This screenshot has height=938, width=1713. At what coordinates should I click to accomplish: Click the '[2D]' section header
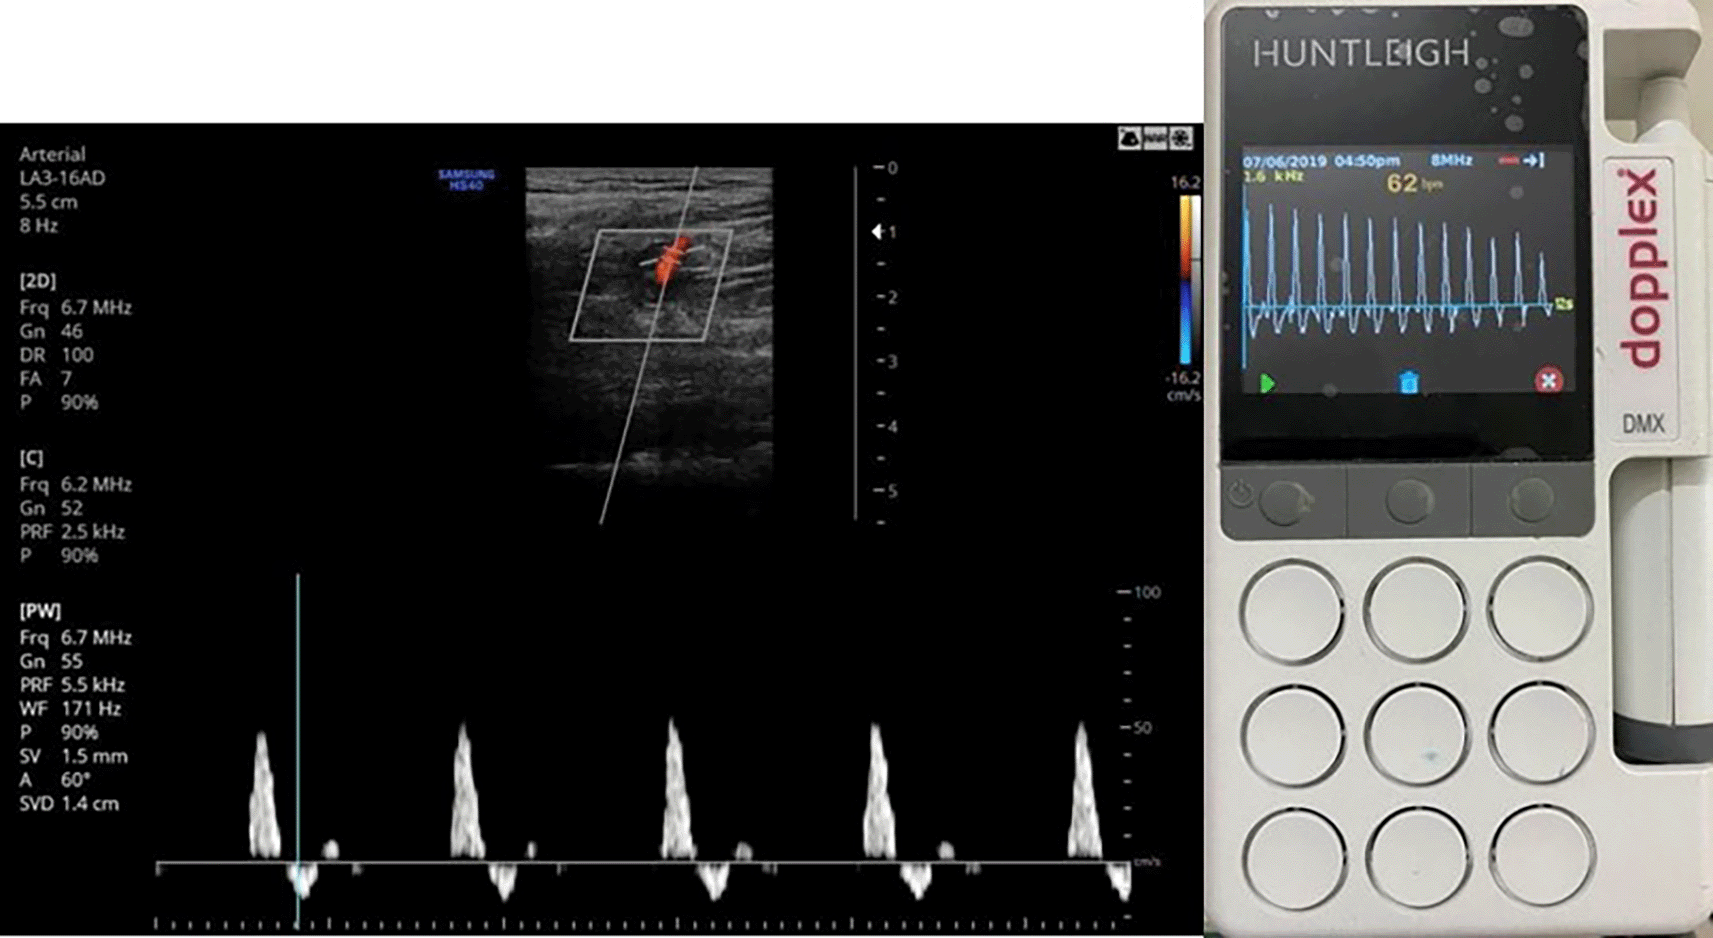coord(38,281)
